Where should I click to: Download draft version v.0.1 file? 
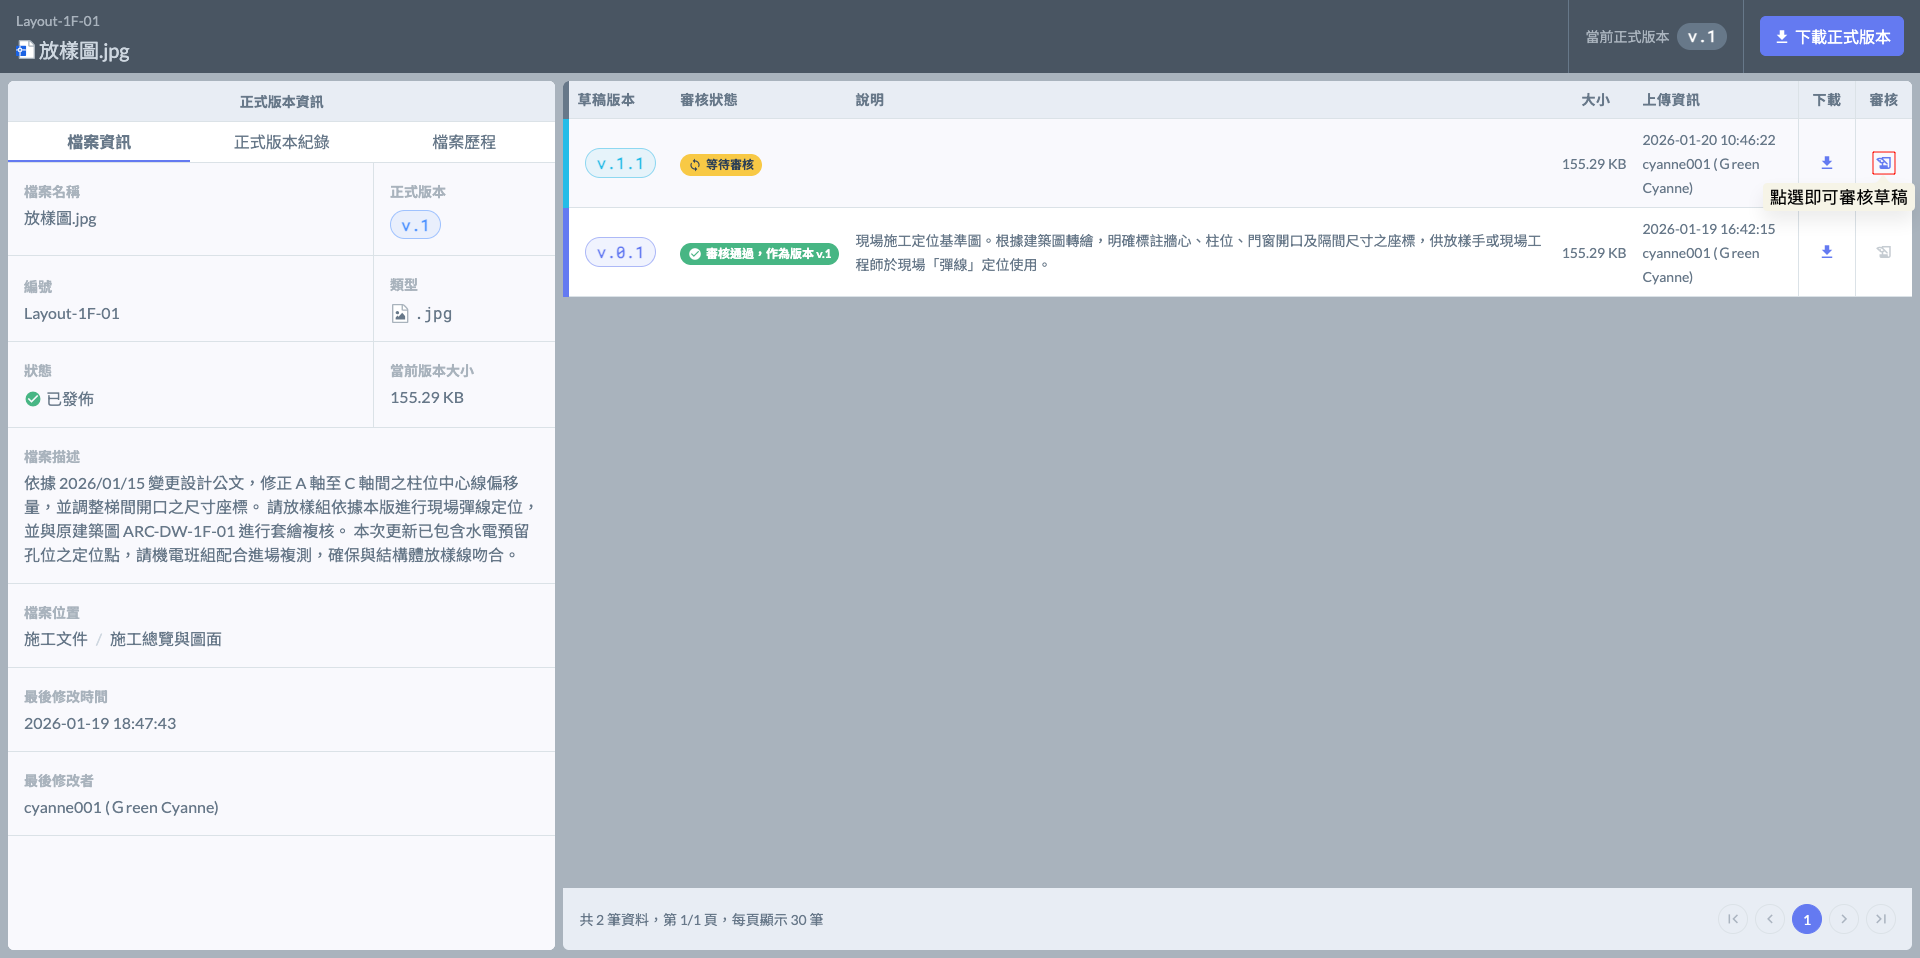coord(1826,252)
